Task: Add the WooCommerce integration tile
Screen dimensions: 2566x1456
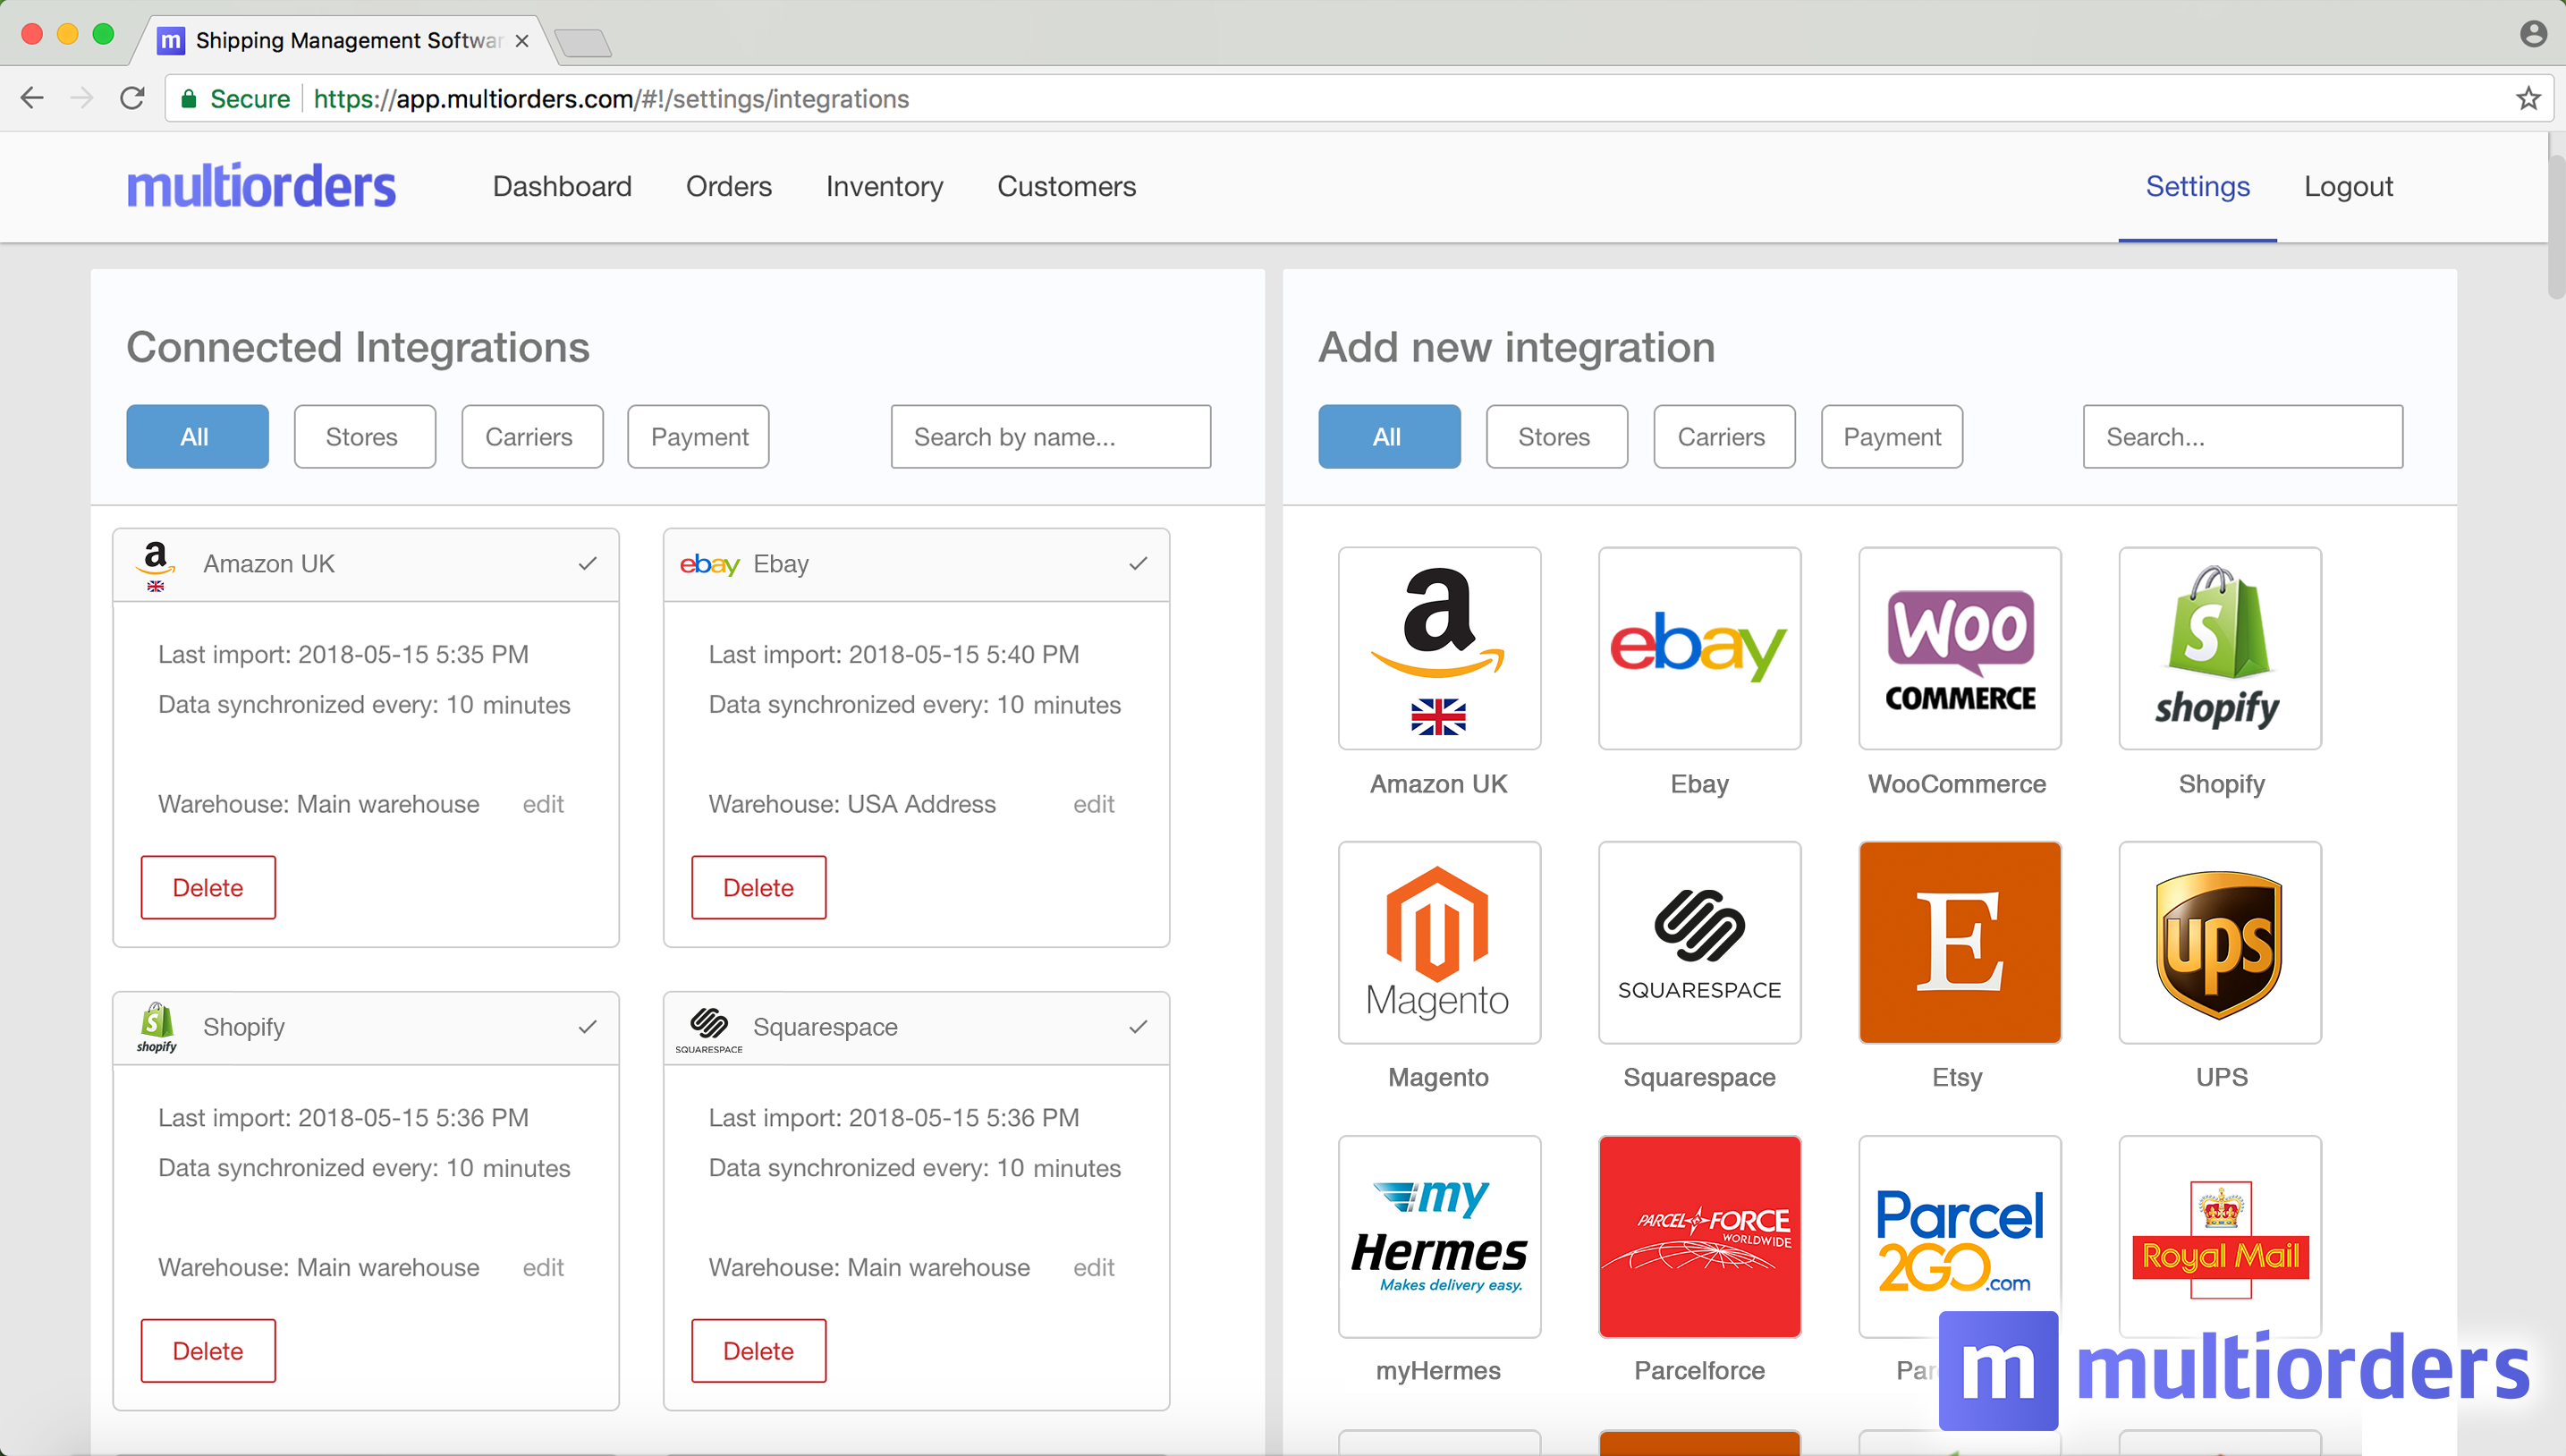Action: (x=1959, y=648)
